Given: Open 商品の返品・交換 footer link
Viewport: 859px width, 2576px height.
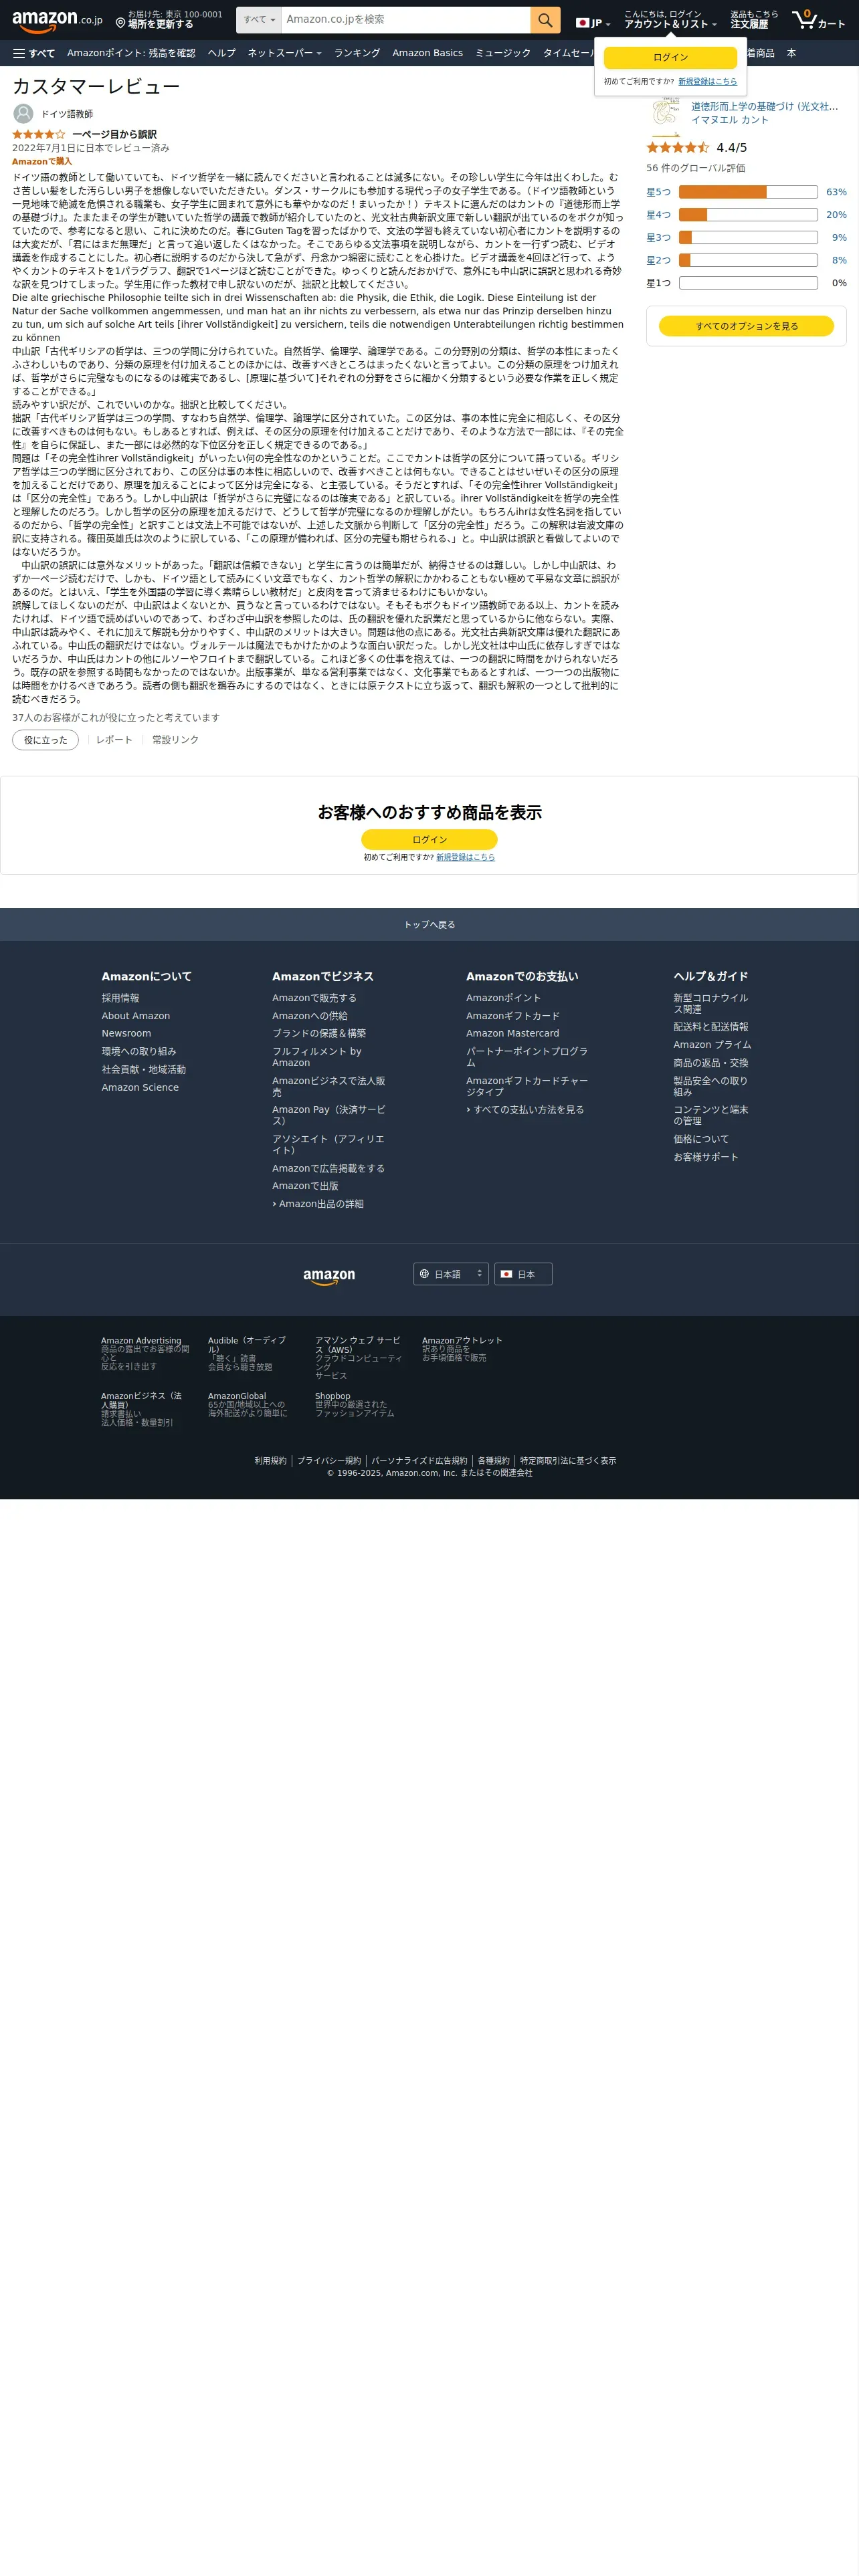Looking at the screenshot, I should (x=711, y=1063).
